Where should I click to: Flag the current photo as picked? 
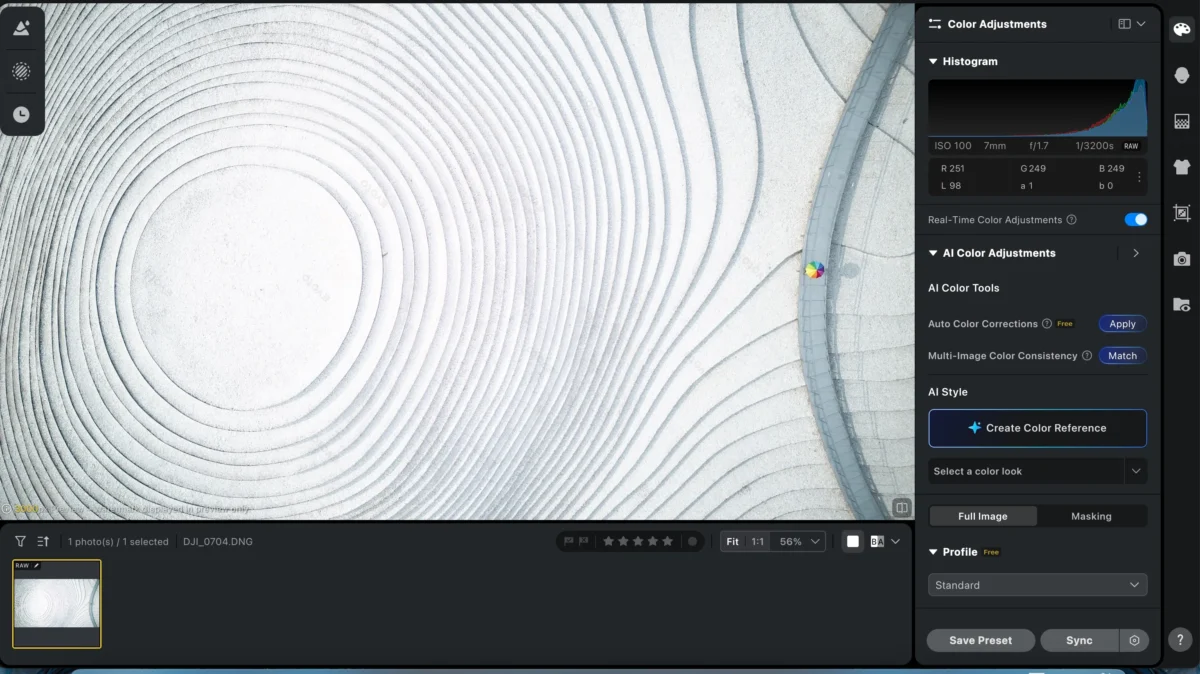pos(568,541)
